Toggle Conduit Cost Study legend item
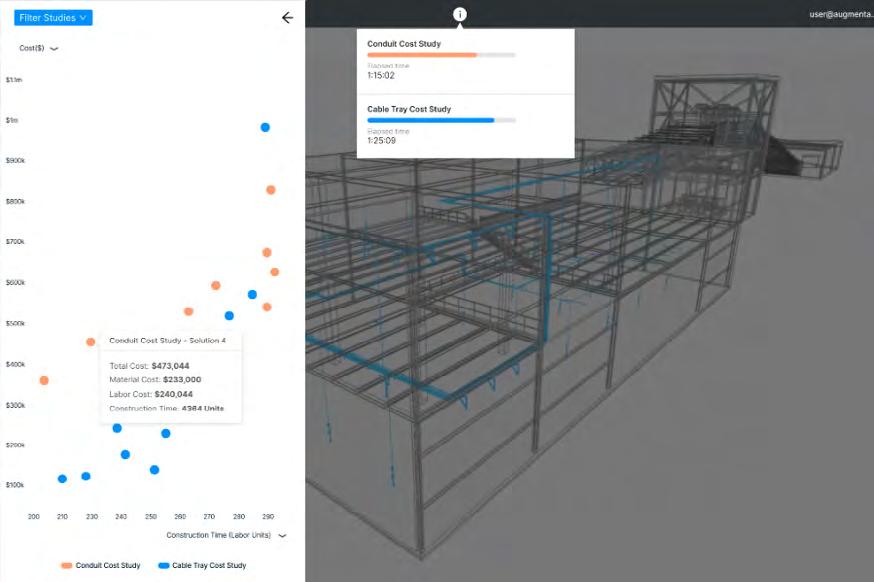This screenshot has height=582, width=874. (100, 566)
